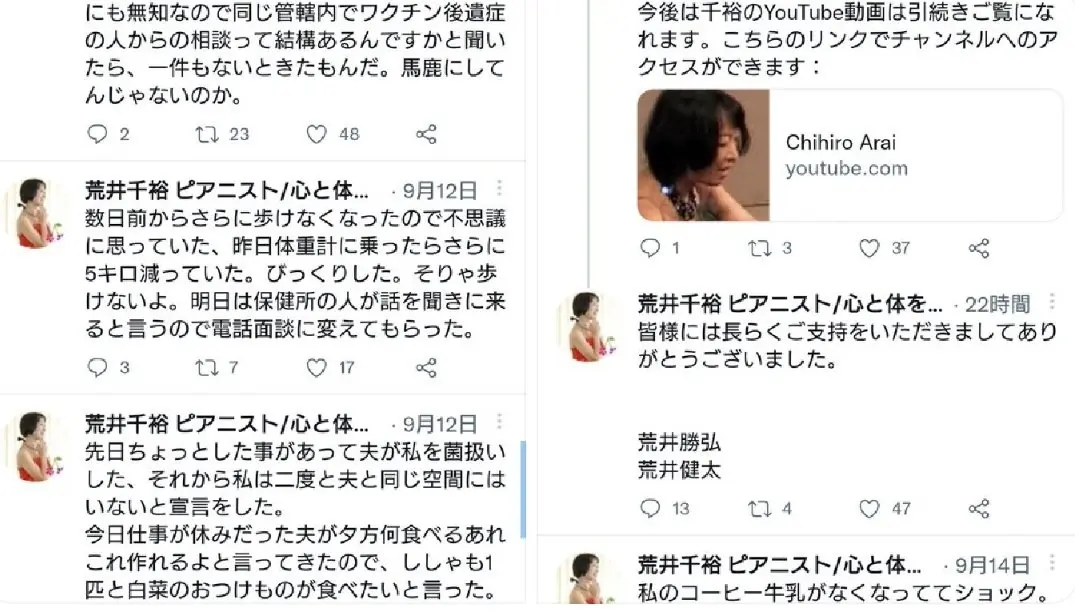Click avatar beside the weight loss tweet

[x=36, y=213]
